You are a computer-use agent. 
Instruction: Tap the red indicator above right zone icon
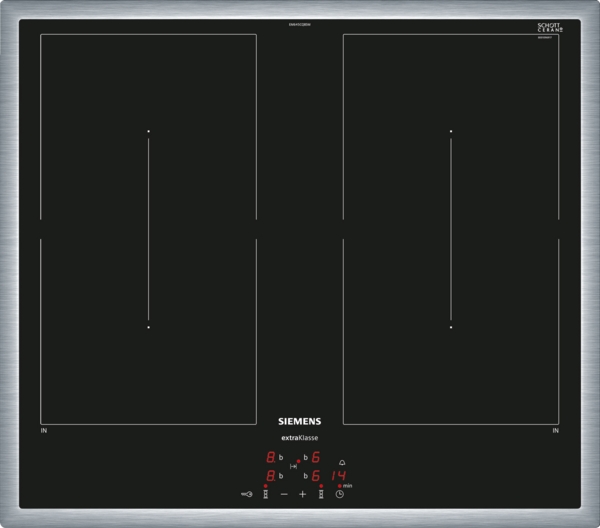point(321,486)
